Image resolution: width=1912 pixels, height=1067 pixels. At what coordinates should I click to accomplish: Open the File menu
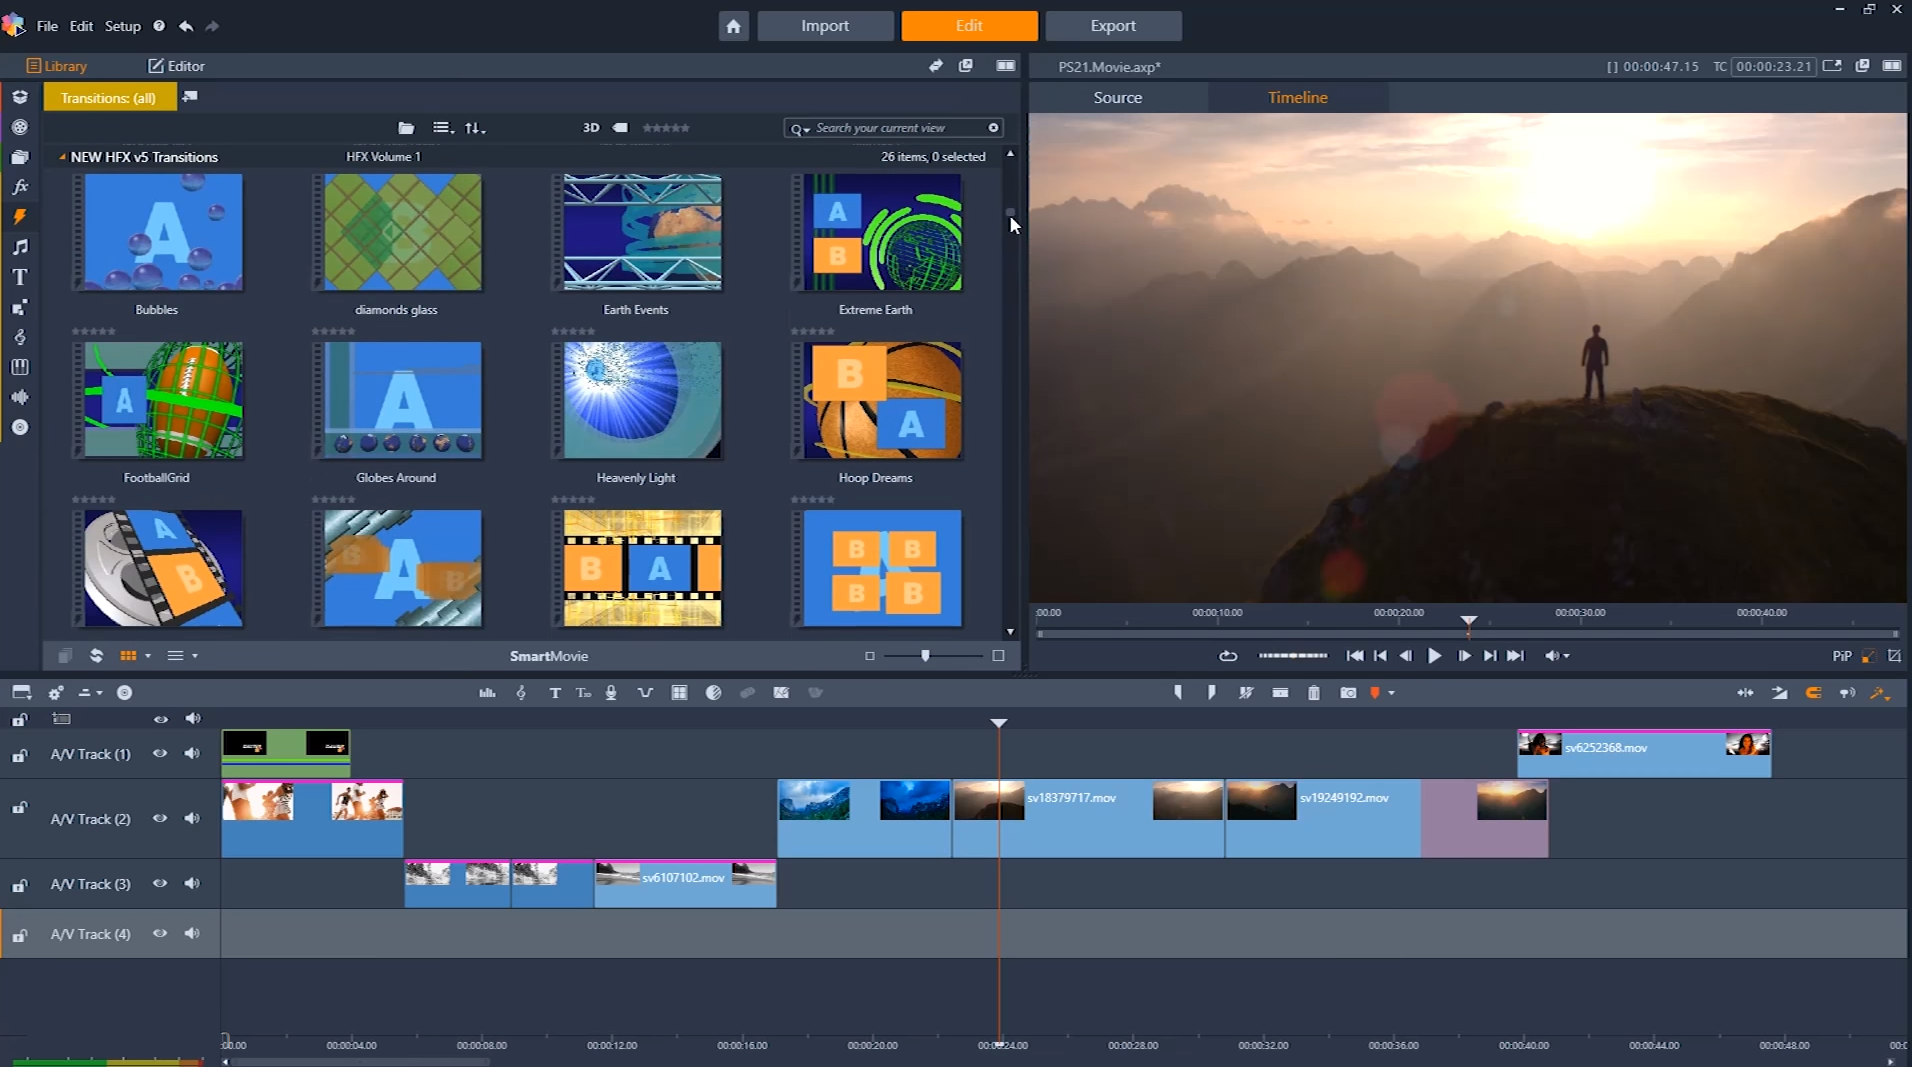pyautogui.click(x=47, y=26)
